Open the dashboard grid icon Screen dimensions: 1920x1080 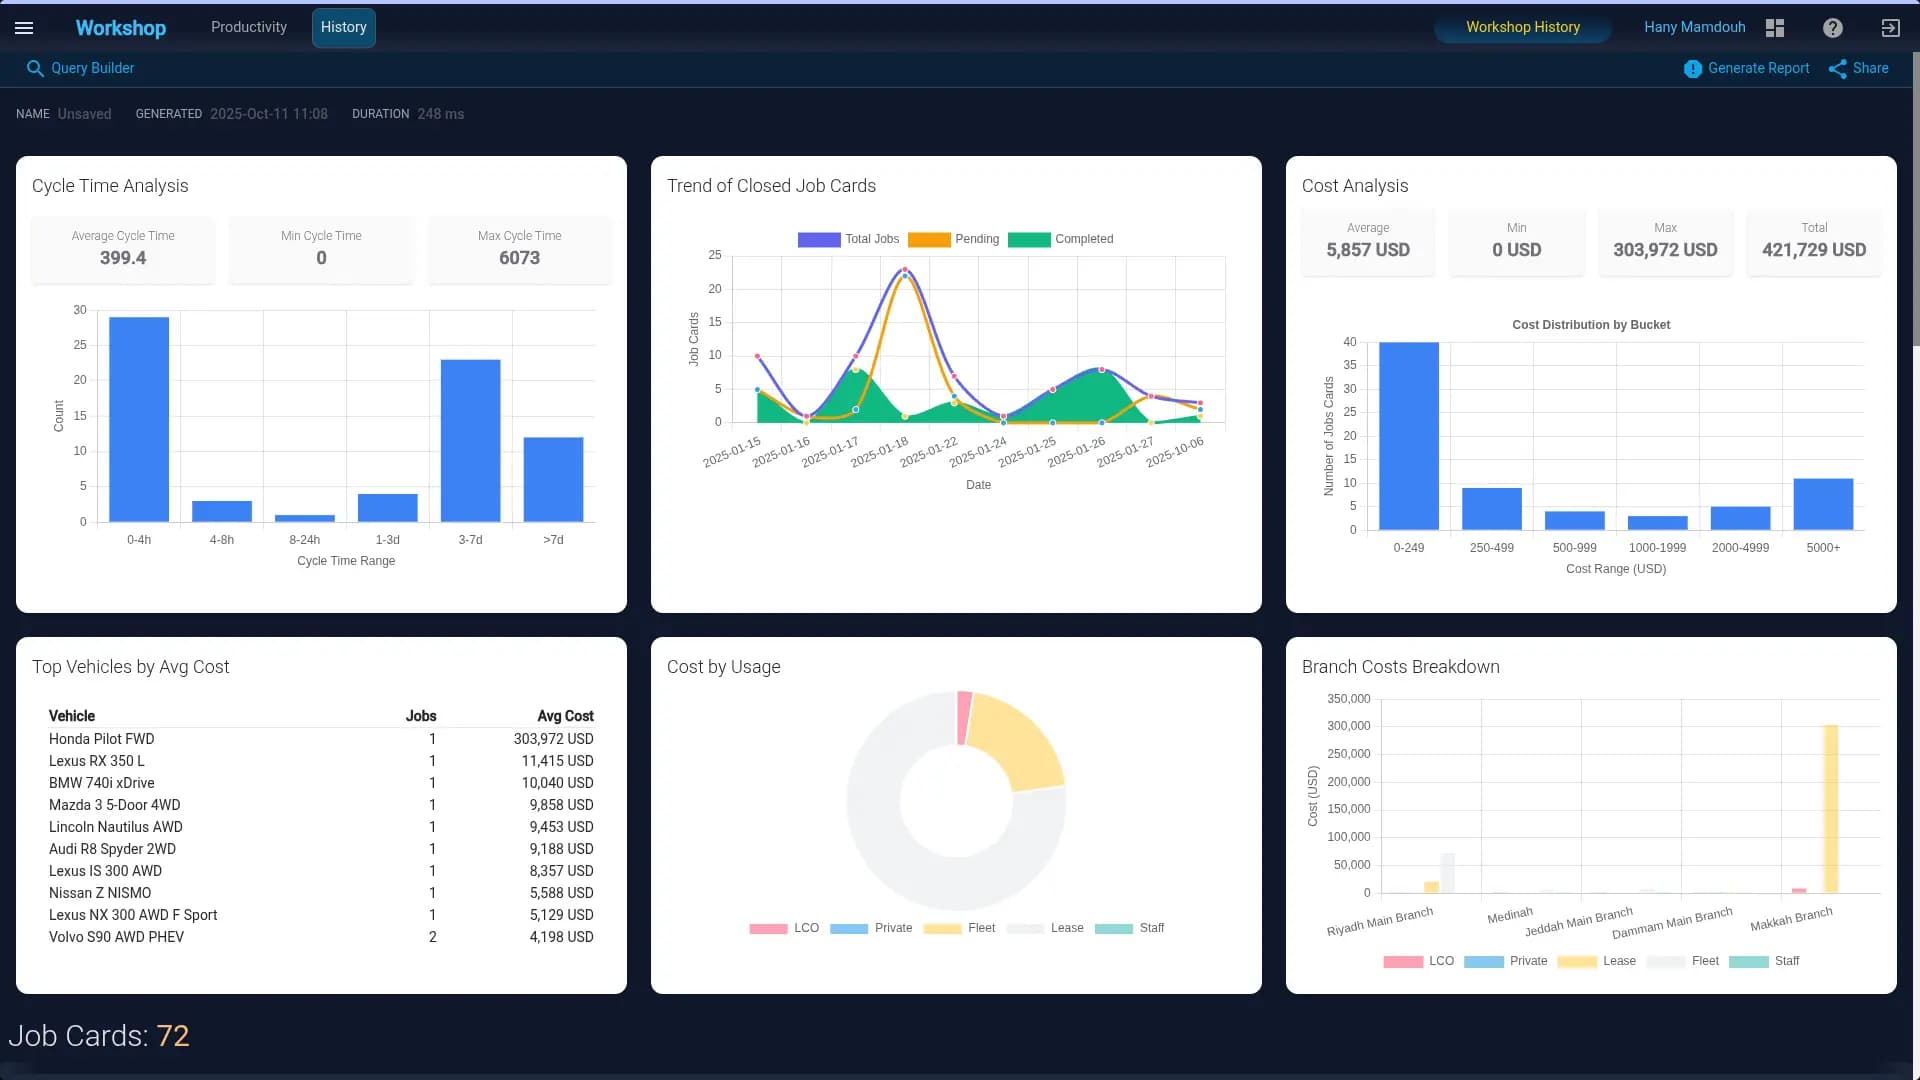pyautogui.click(x=1775, y=28)
